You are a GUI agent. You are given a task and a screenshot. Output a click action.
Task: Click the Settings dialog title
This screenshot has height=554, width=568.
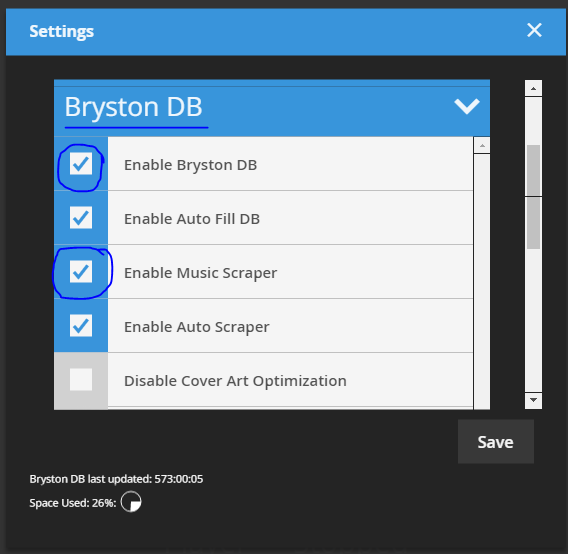62,32
